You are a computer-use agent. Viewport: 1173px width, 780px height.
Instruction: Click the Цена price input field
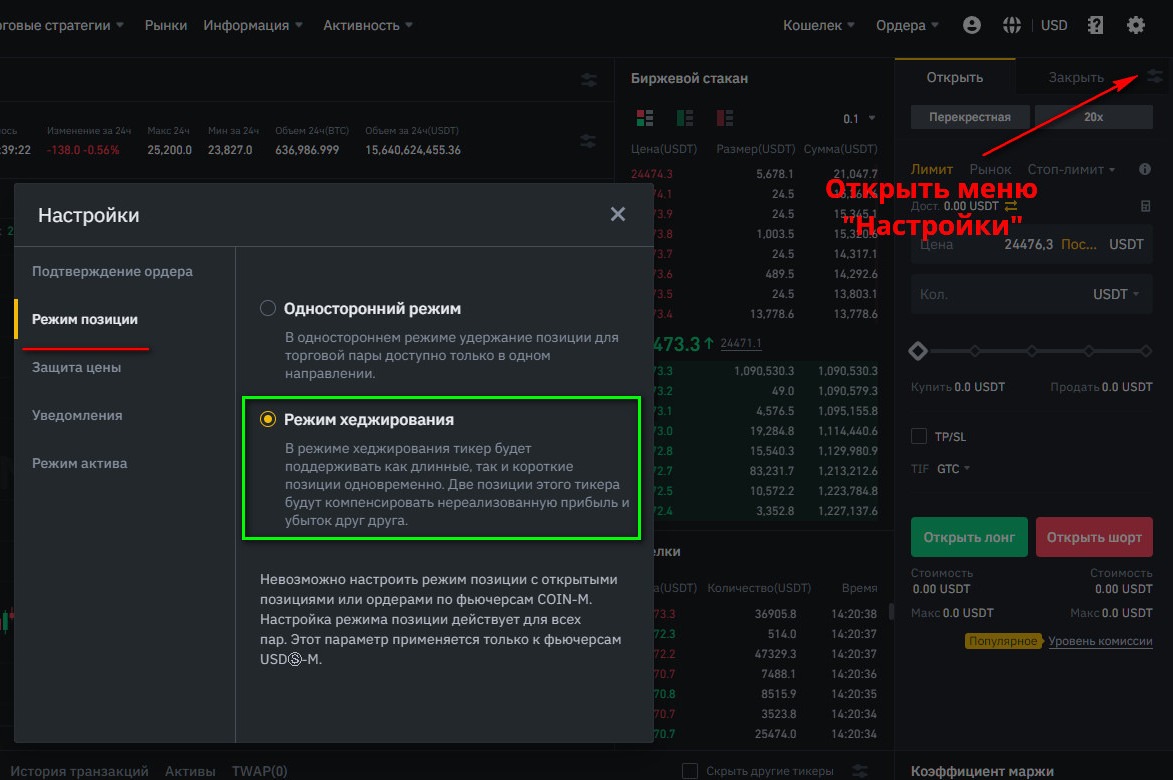point(1032,244)
